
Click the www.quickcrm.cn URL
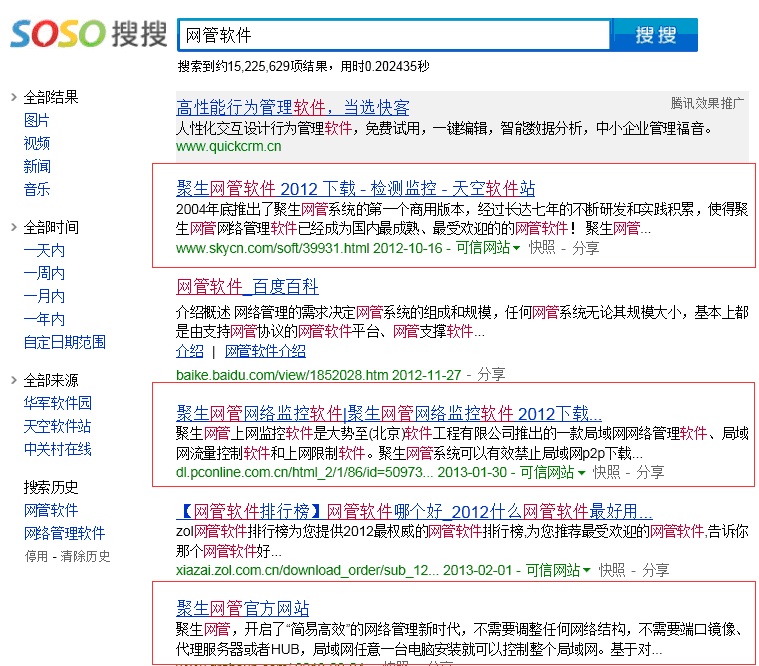228,147
